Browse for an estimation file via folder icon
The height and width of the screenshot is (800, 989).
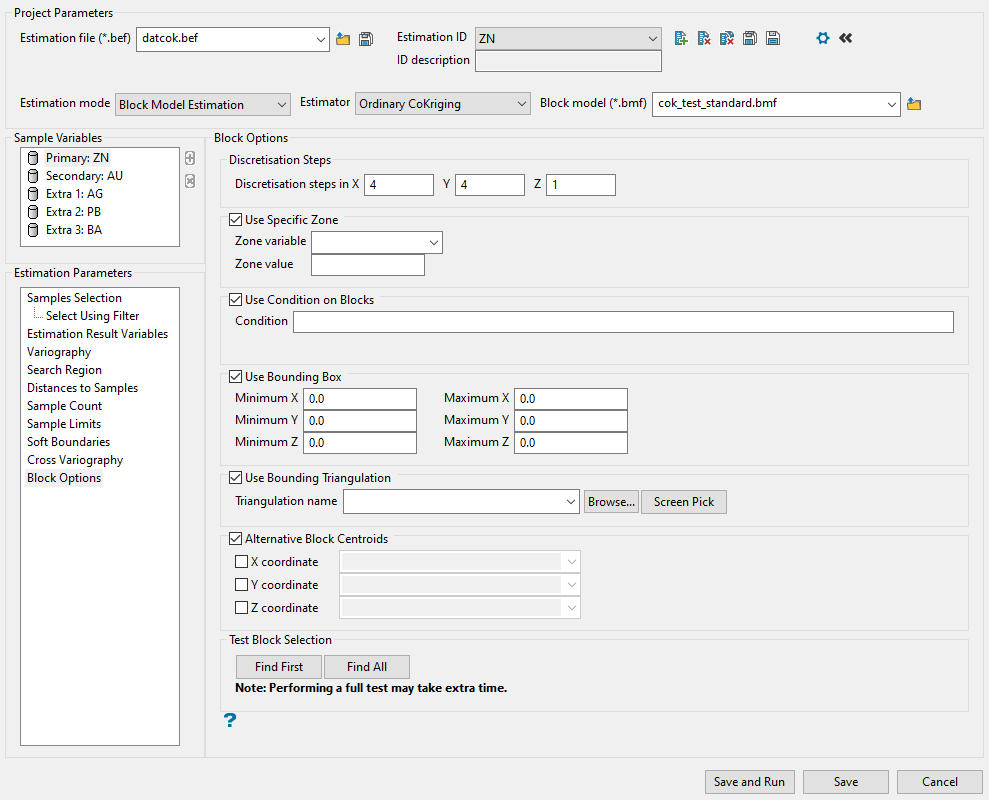pos(343,39)
